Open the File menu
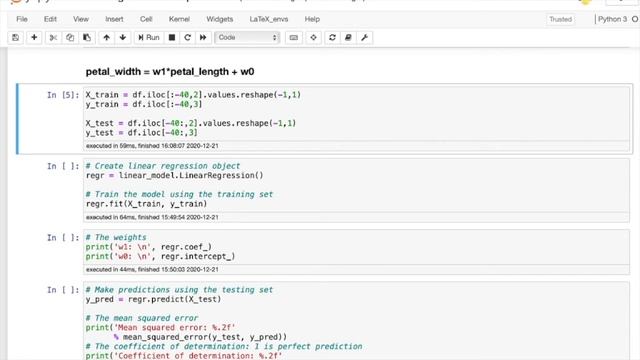The image size is (640, 360). click(x=22, y=19)
